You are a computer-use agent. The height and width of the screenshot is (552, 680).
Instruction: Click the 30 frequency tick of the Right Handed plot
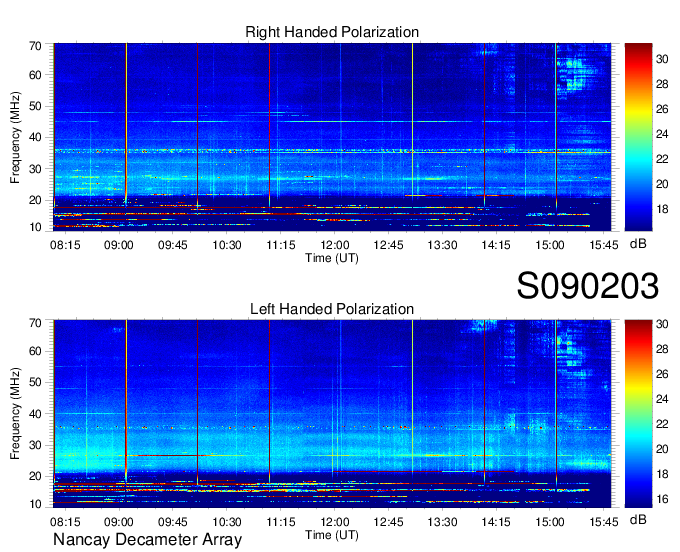coord(35,169)
